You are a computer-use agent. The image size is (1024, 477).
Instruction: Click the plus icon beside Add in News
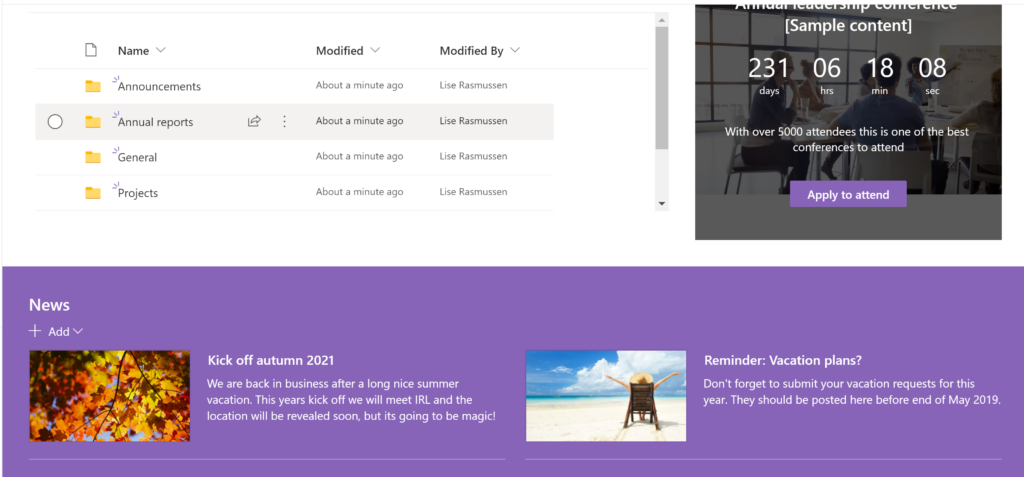pyautogui.click(x=35, y=331)
